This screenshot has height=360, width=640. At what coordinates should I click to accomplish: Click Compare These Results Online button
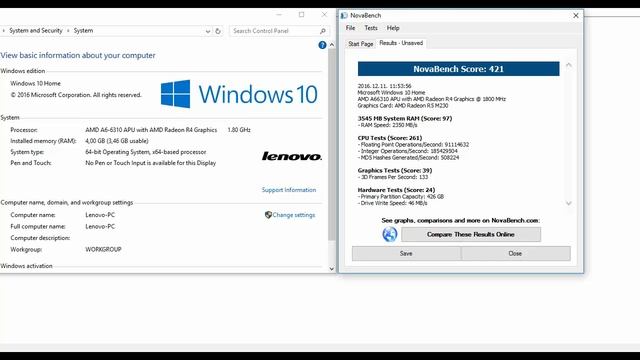coord(471,234)
